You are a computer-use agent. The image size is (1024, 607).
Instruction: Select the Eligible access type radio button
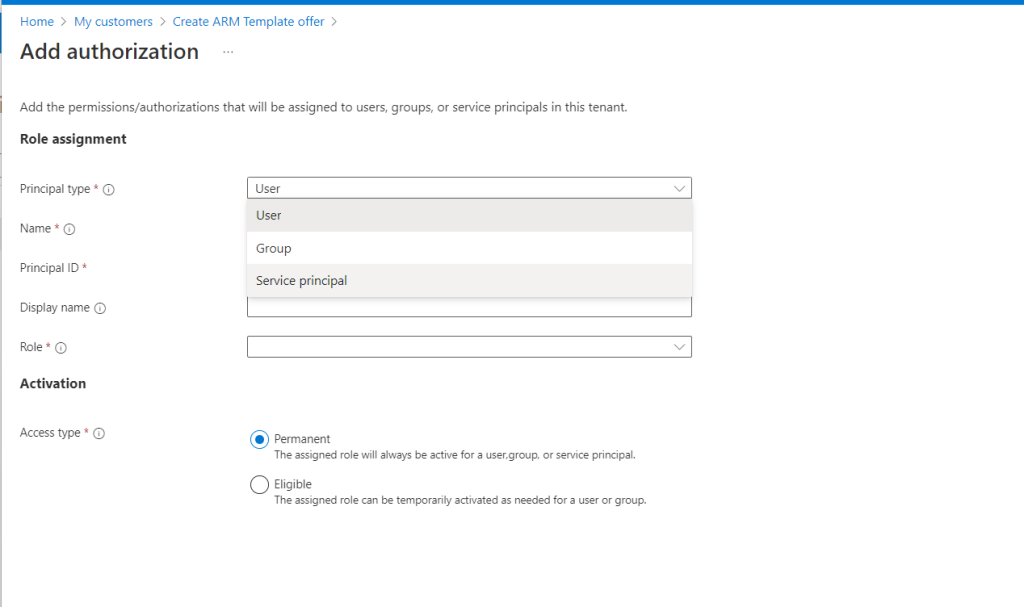point(259,485)
